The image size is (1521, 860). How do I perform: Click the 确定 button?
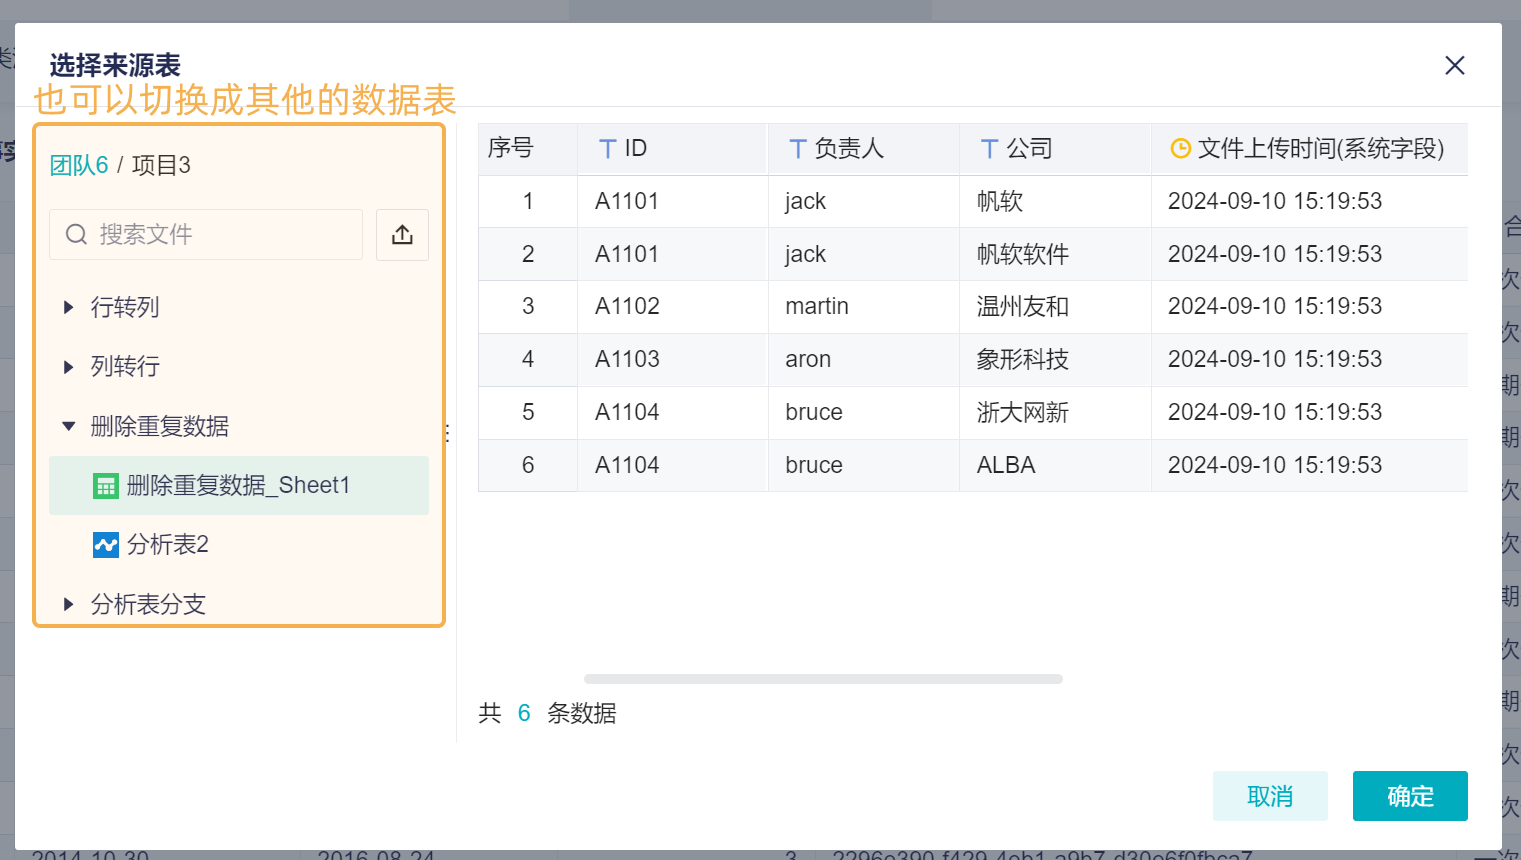(x=1410, y=796)
